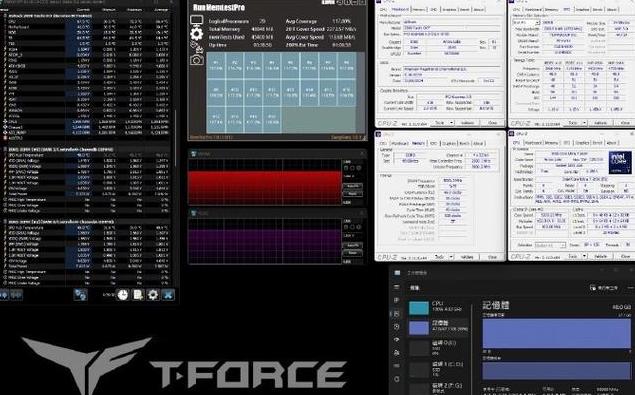Take screenshot with RunMemTestPro camera icon
This screenshot has height=395, width=635.
pos(197,60)
